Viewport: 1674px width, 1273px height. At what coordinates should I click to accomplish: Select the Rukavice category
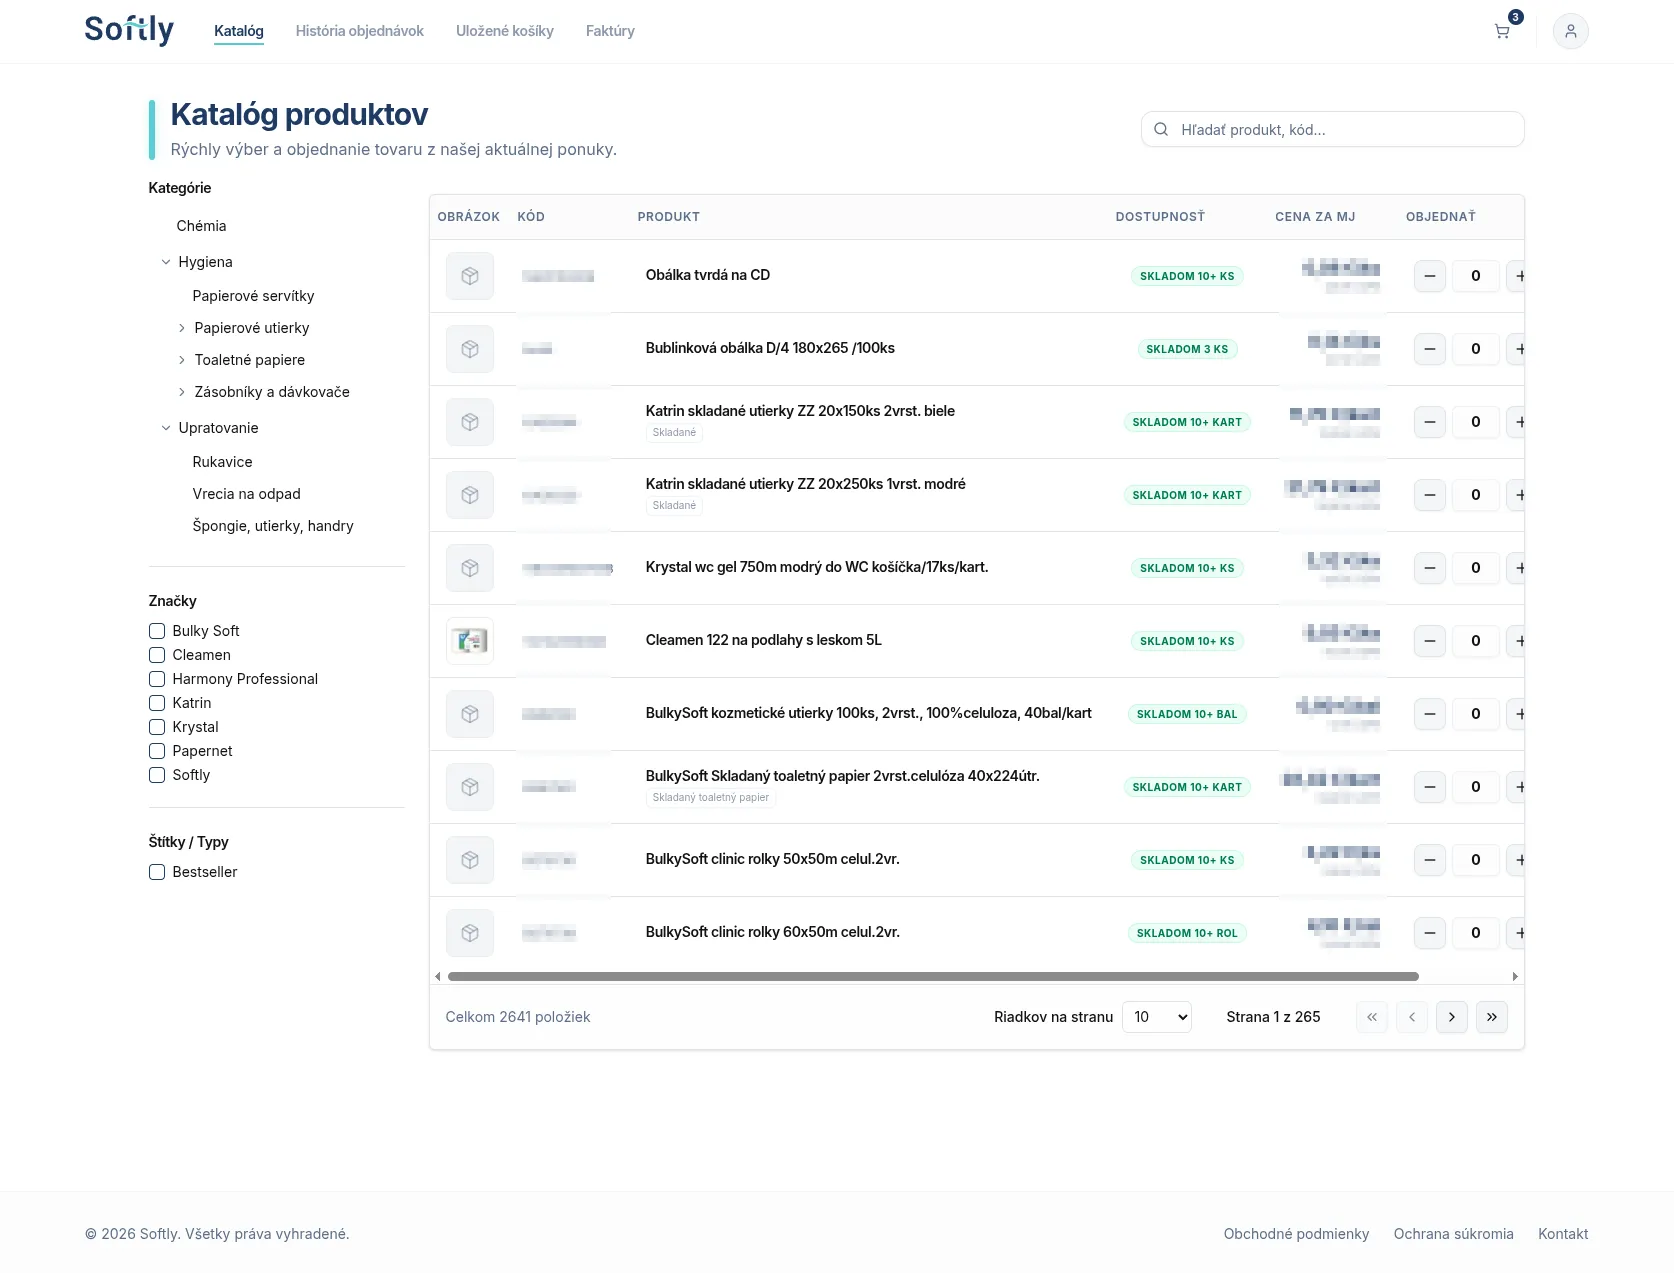[x=222, y=462]
